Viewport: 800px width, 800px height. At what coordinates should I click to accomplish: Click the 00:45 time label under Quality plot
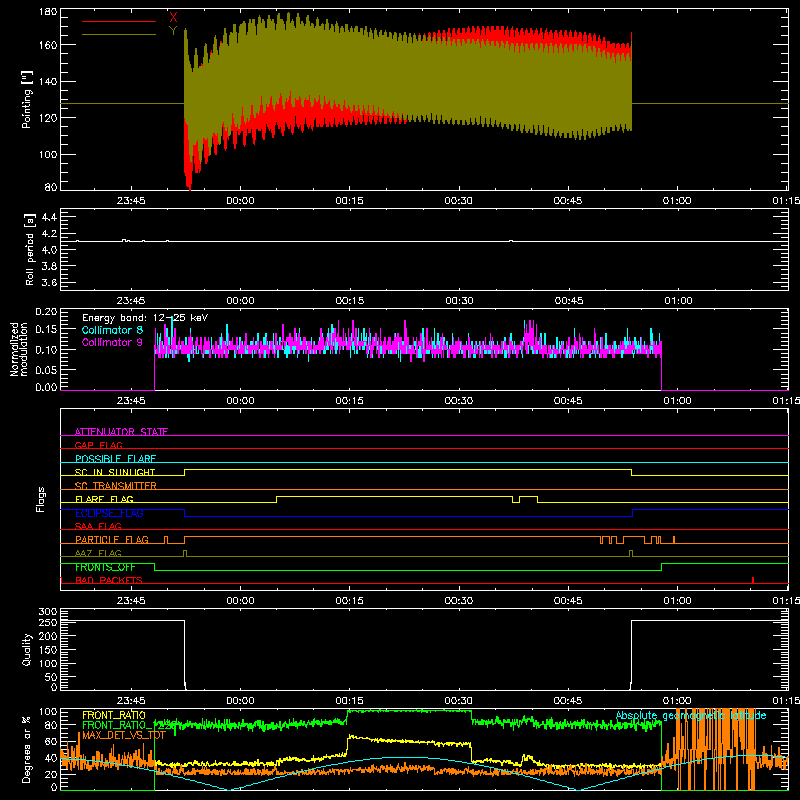(568, 701)
